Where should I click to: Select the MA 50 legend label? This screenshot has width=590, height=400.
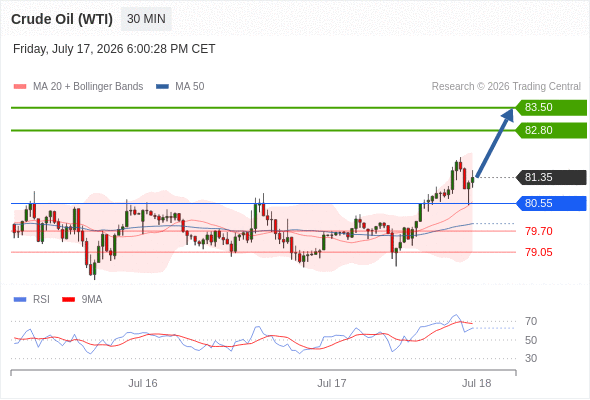pyautogui.click(x=190, y=87)
